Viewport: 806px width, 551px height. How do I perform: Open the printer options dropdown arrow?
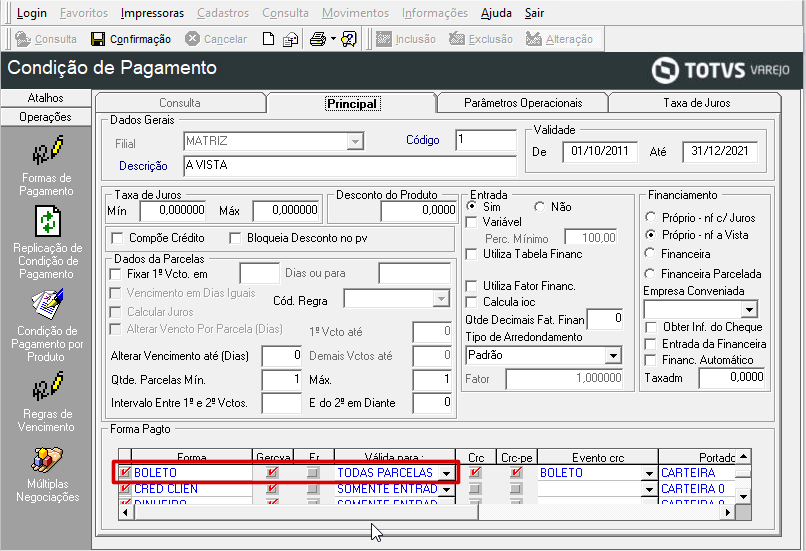pyautogui.click(x=333, y=39)
